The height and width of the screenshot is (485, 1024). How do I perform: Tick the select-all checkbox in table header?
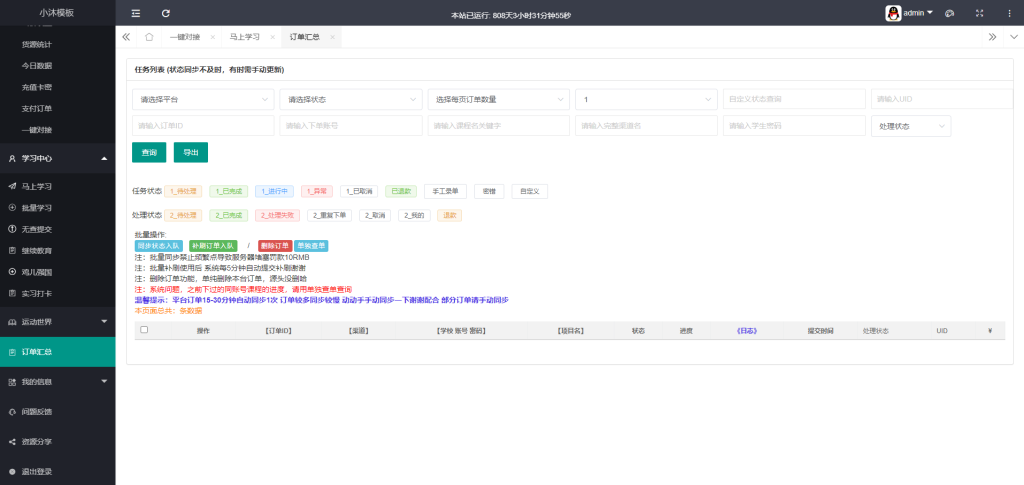(144, 329)
